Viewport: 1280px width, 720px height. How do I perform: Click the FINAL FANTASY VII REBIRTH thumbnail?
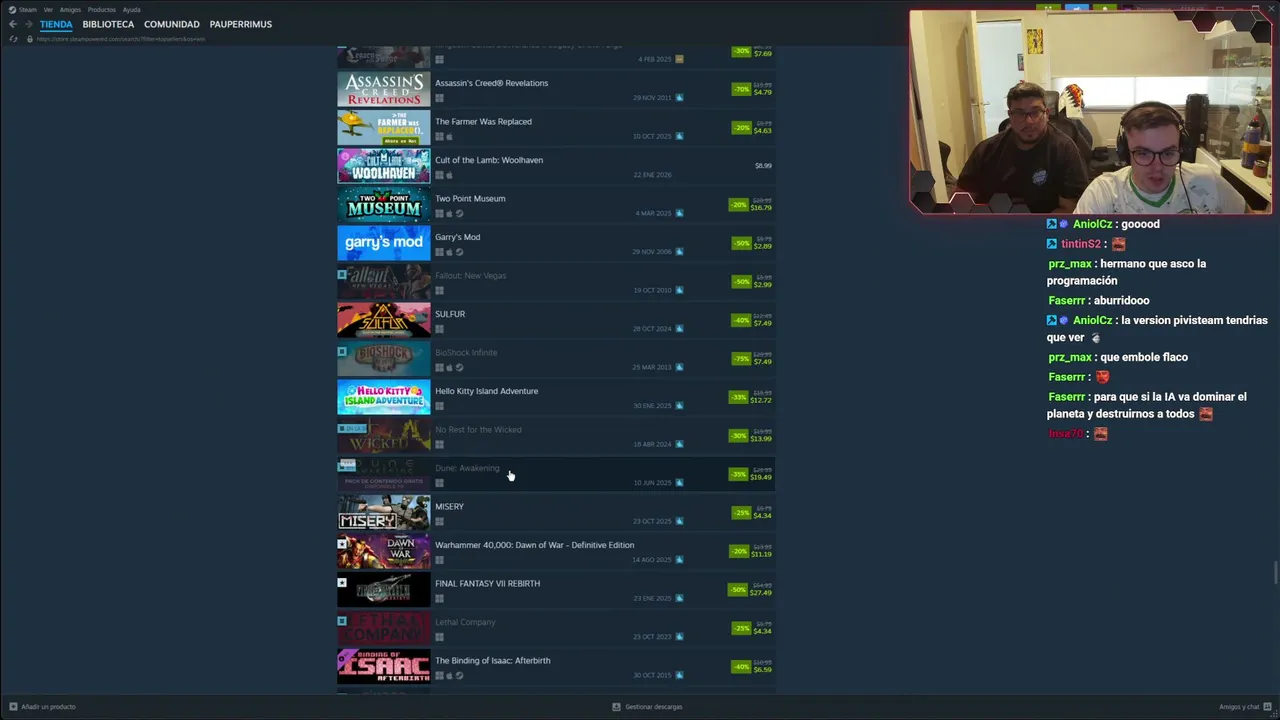tap(384, 590)
